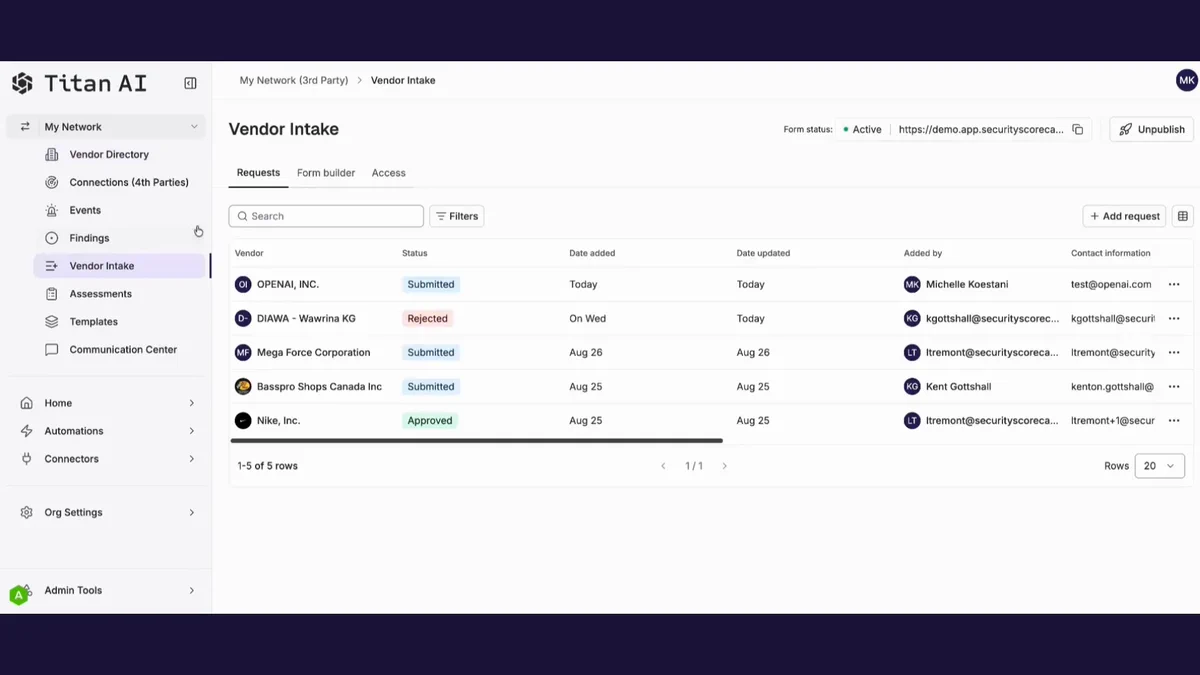1200x675 pixels.
Task: Open table column settings icon
Action: point(1183,216)
